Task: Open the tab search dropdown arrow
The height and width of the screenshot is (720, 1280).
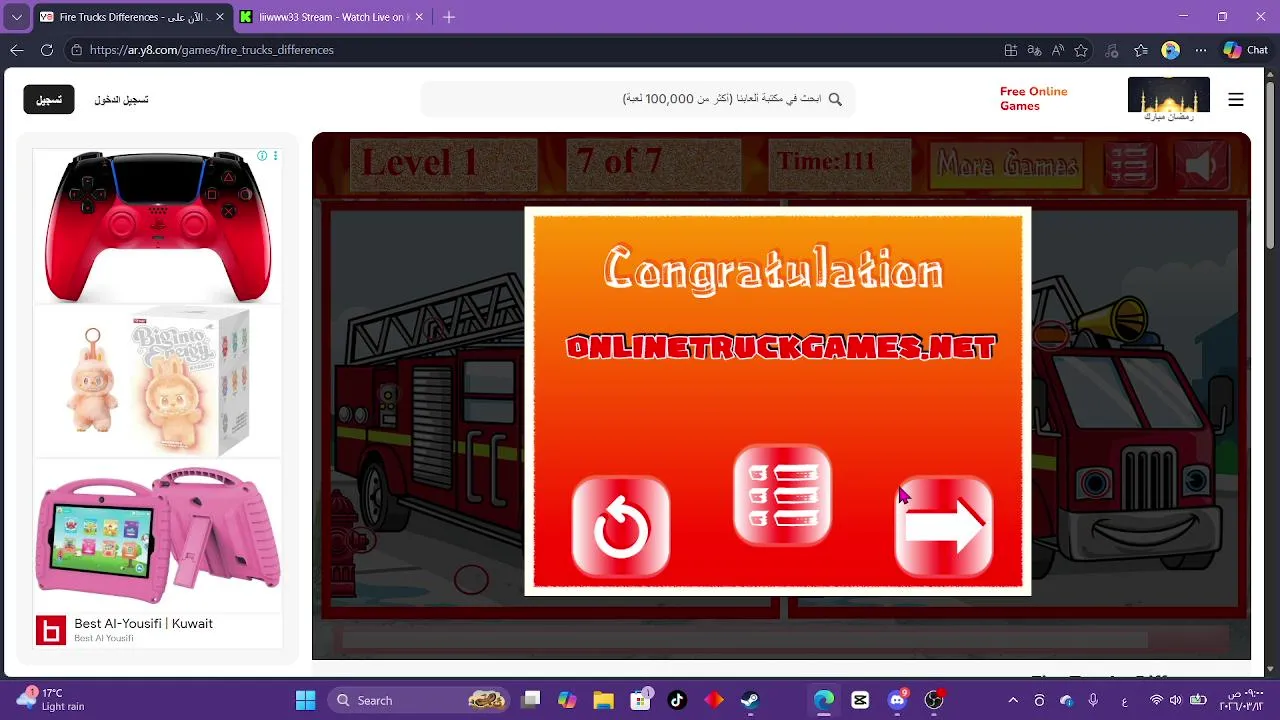Action: (16, 17)
